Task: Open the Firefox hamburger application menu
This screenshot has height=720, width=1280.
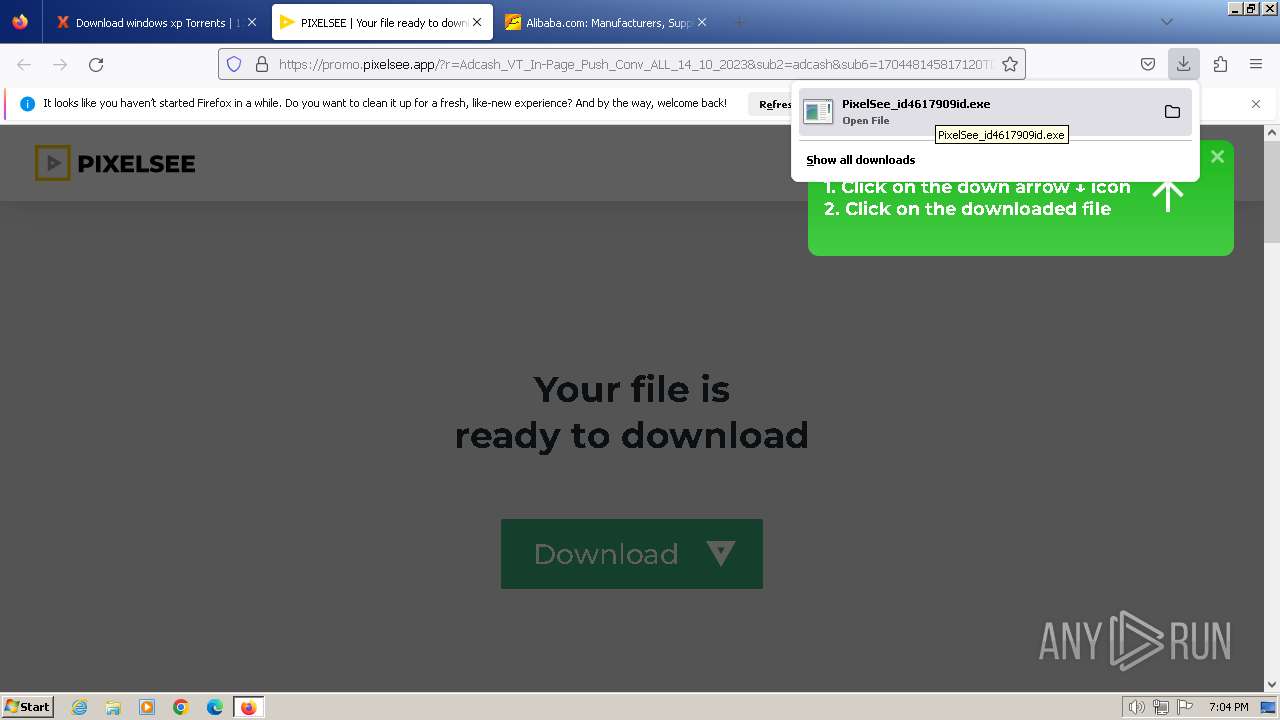Action: click(x=1256, y=64)
